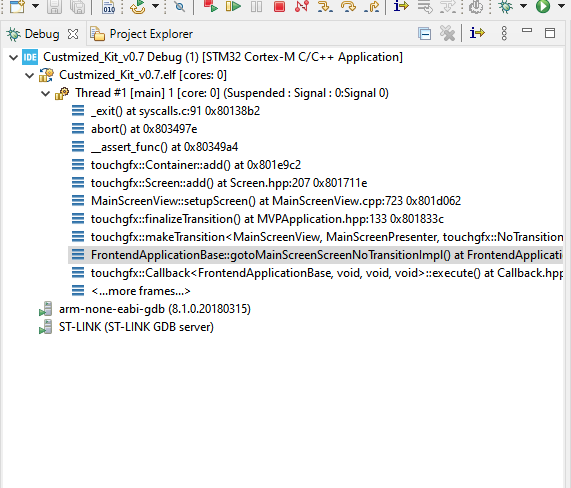
Task: Toggle Skip All Breakpoints icon
Action: tap(179, 6)
